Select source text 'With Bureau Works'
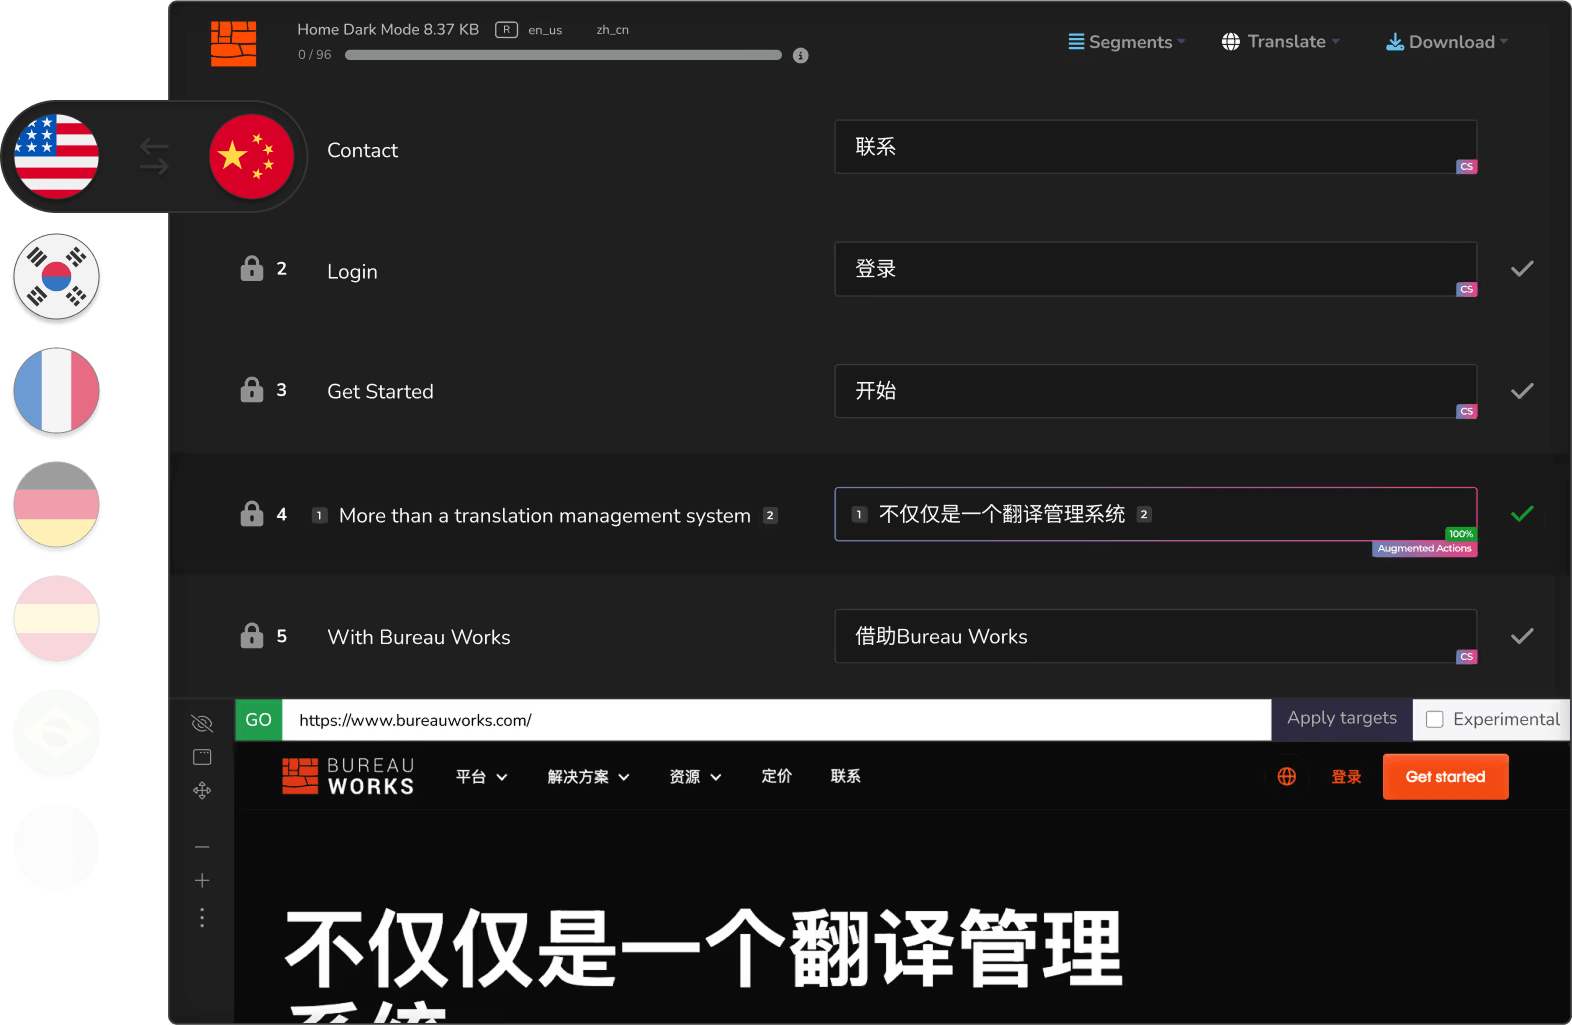 tap(419, 637)
